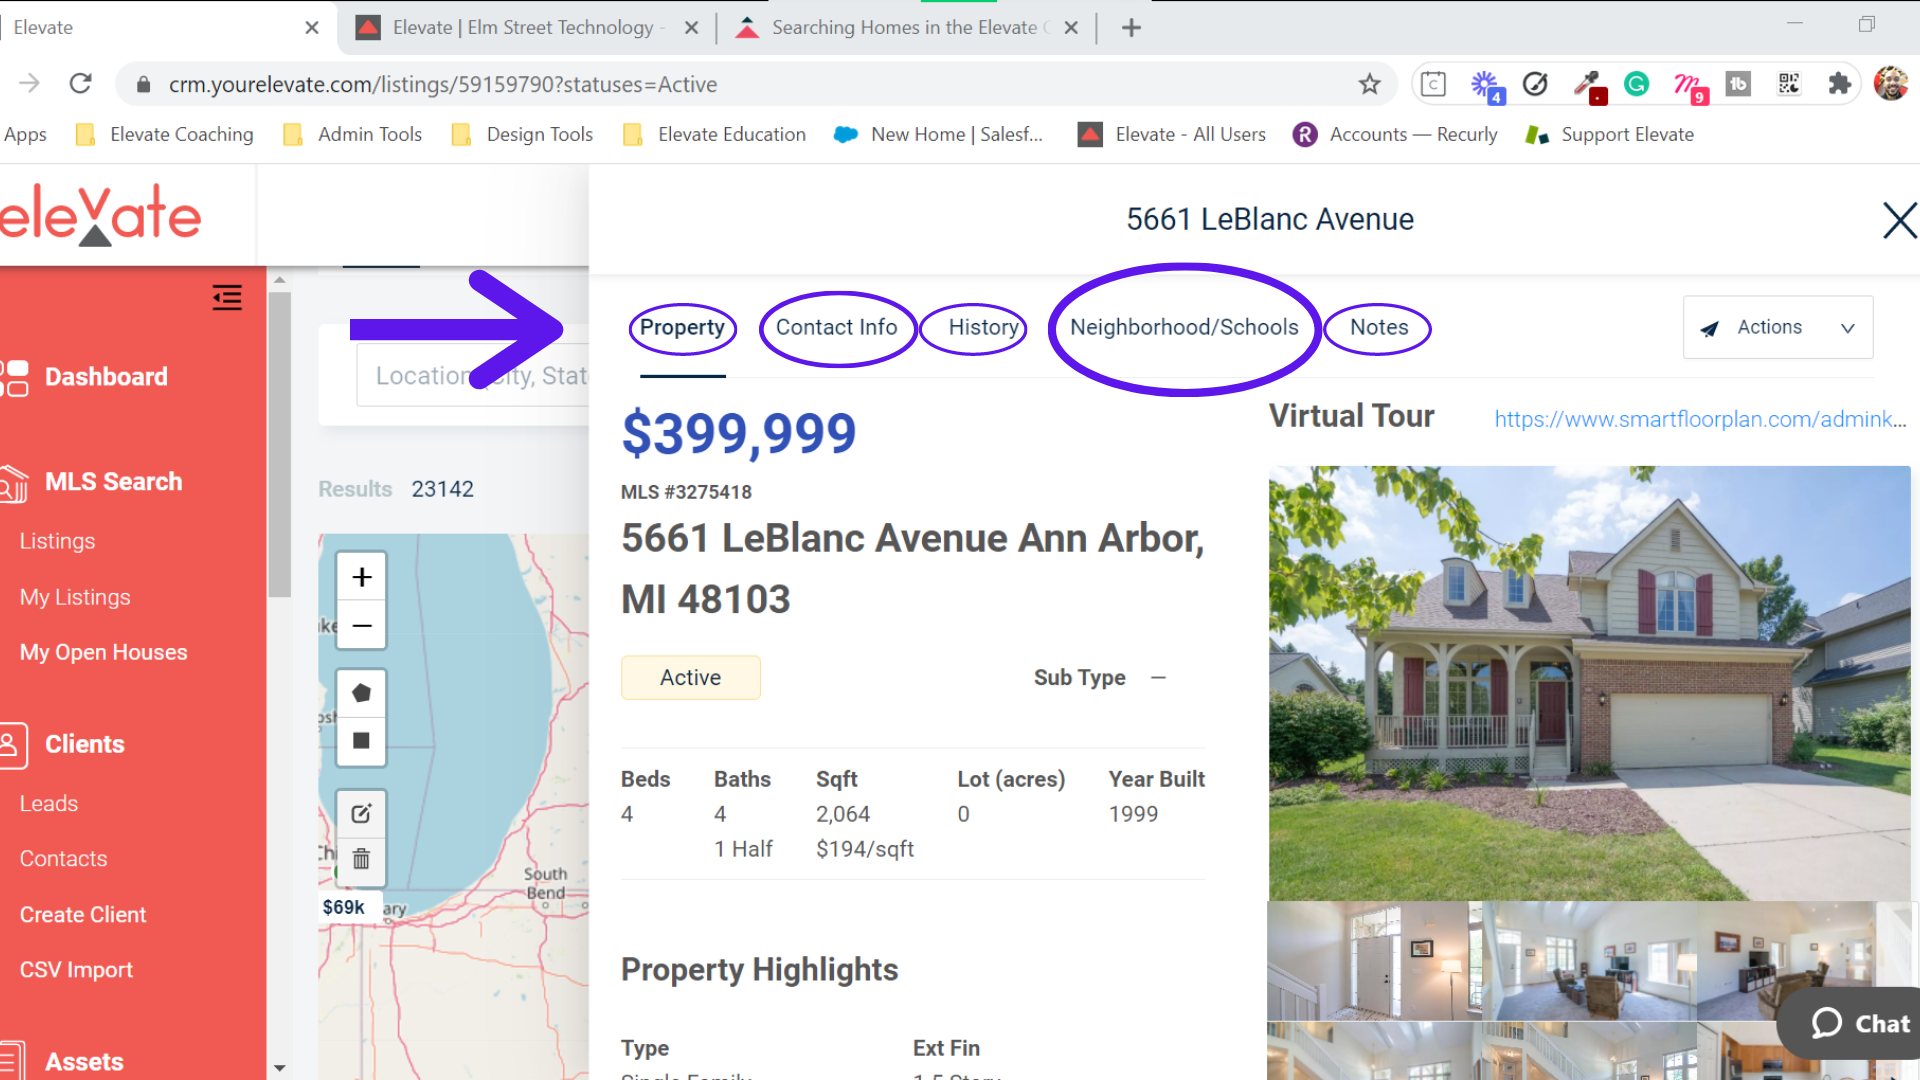This screenshot has width=1920, height=1080.
Task: Expand the MLS Search sidebar section
Action: (113, 482)
